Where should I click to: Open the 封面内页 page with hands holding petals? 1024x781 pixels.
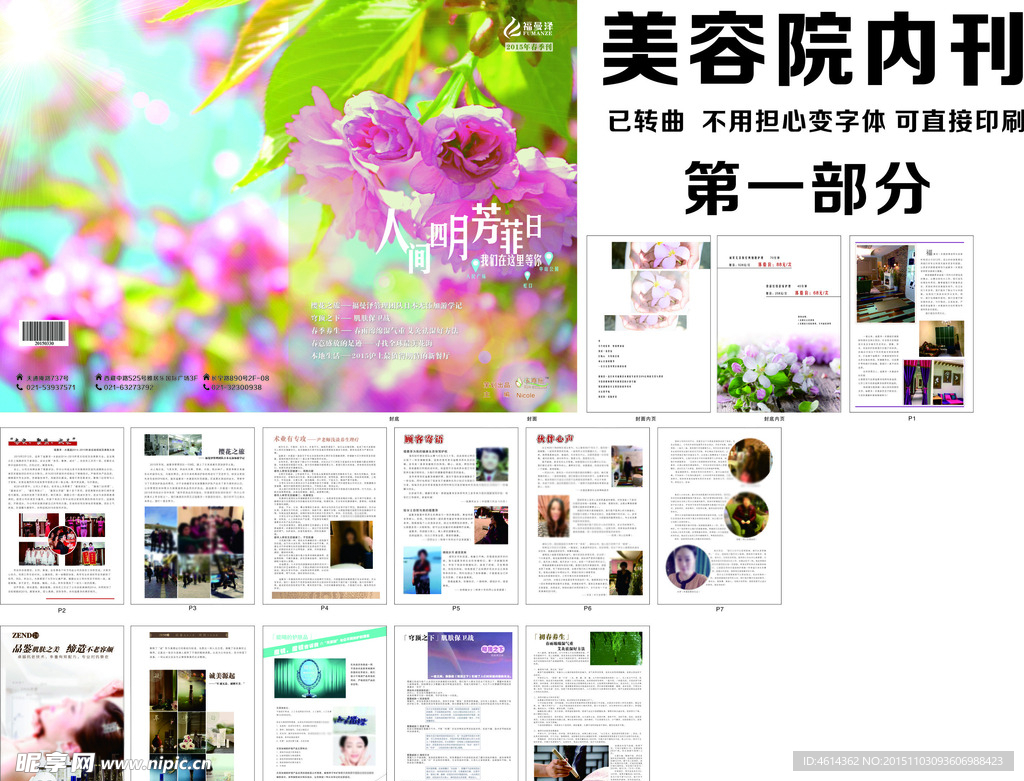click(x=648, y=324)
